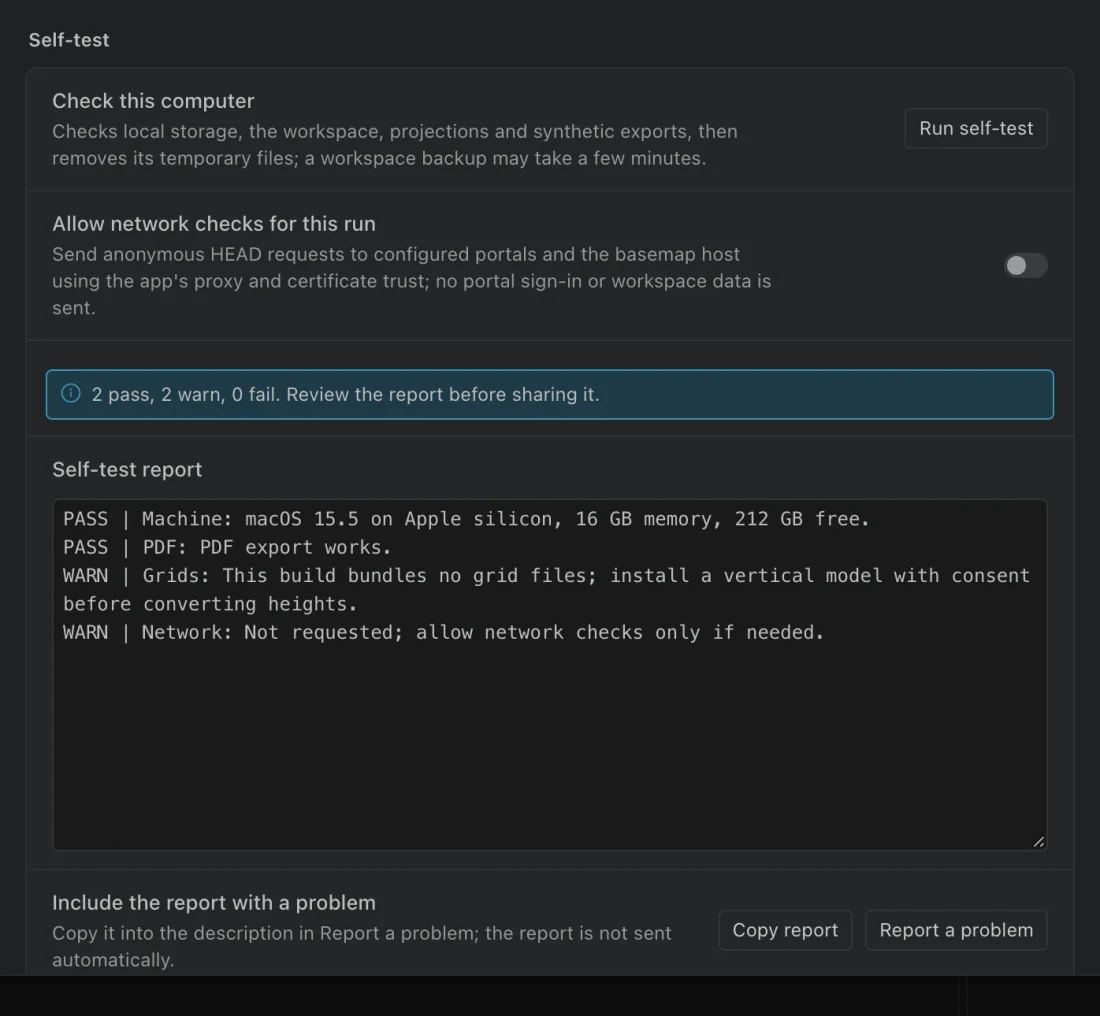Click the Run self-test button
1100x1016 pixels.
click(x=976, y=128)
